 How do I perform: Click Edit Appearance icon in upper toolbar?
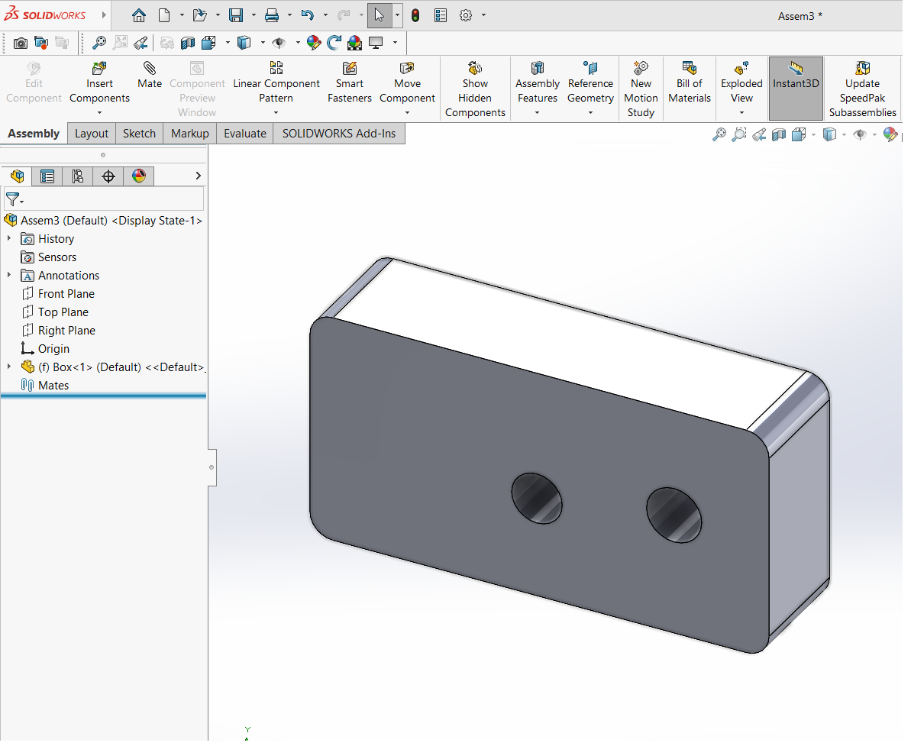[314, 43]
